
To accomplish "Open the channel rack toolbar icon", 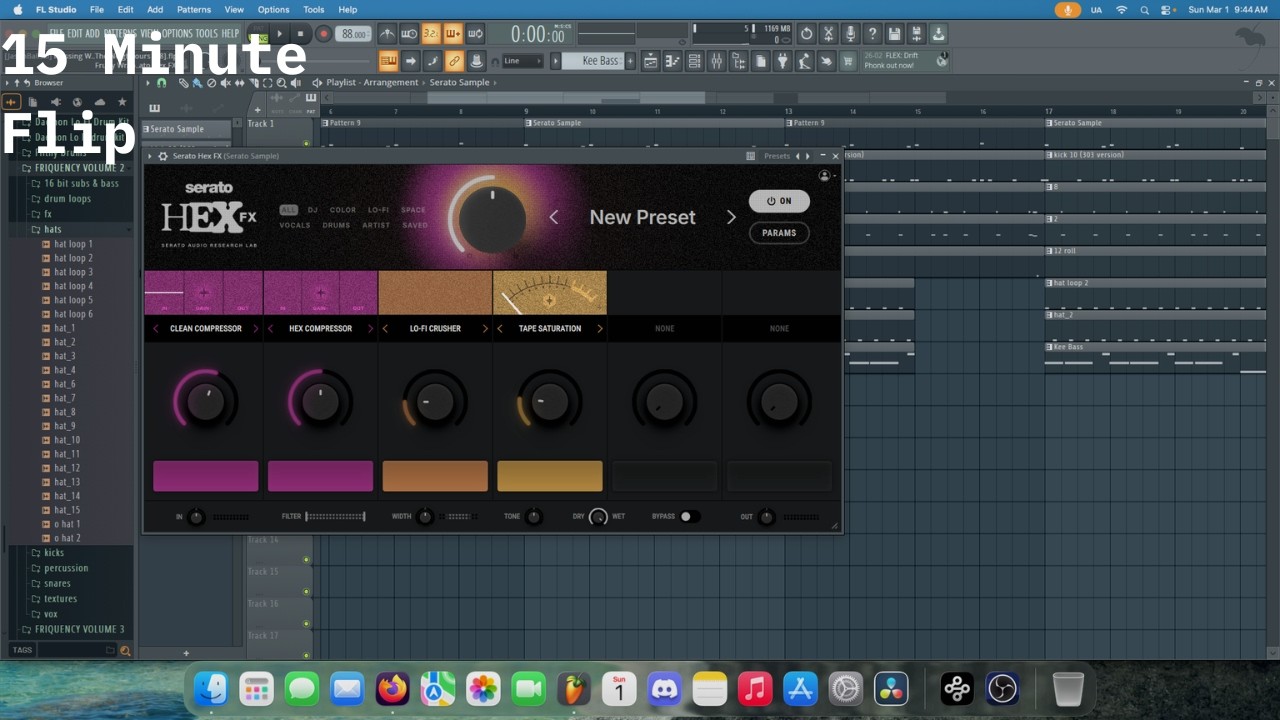I will [694, 61].
